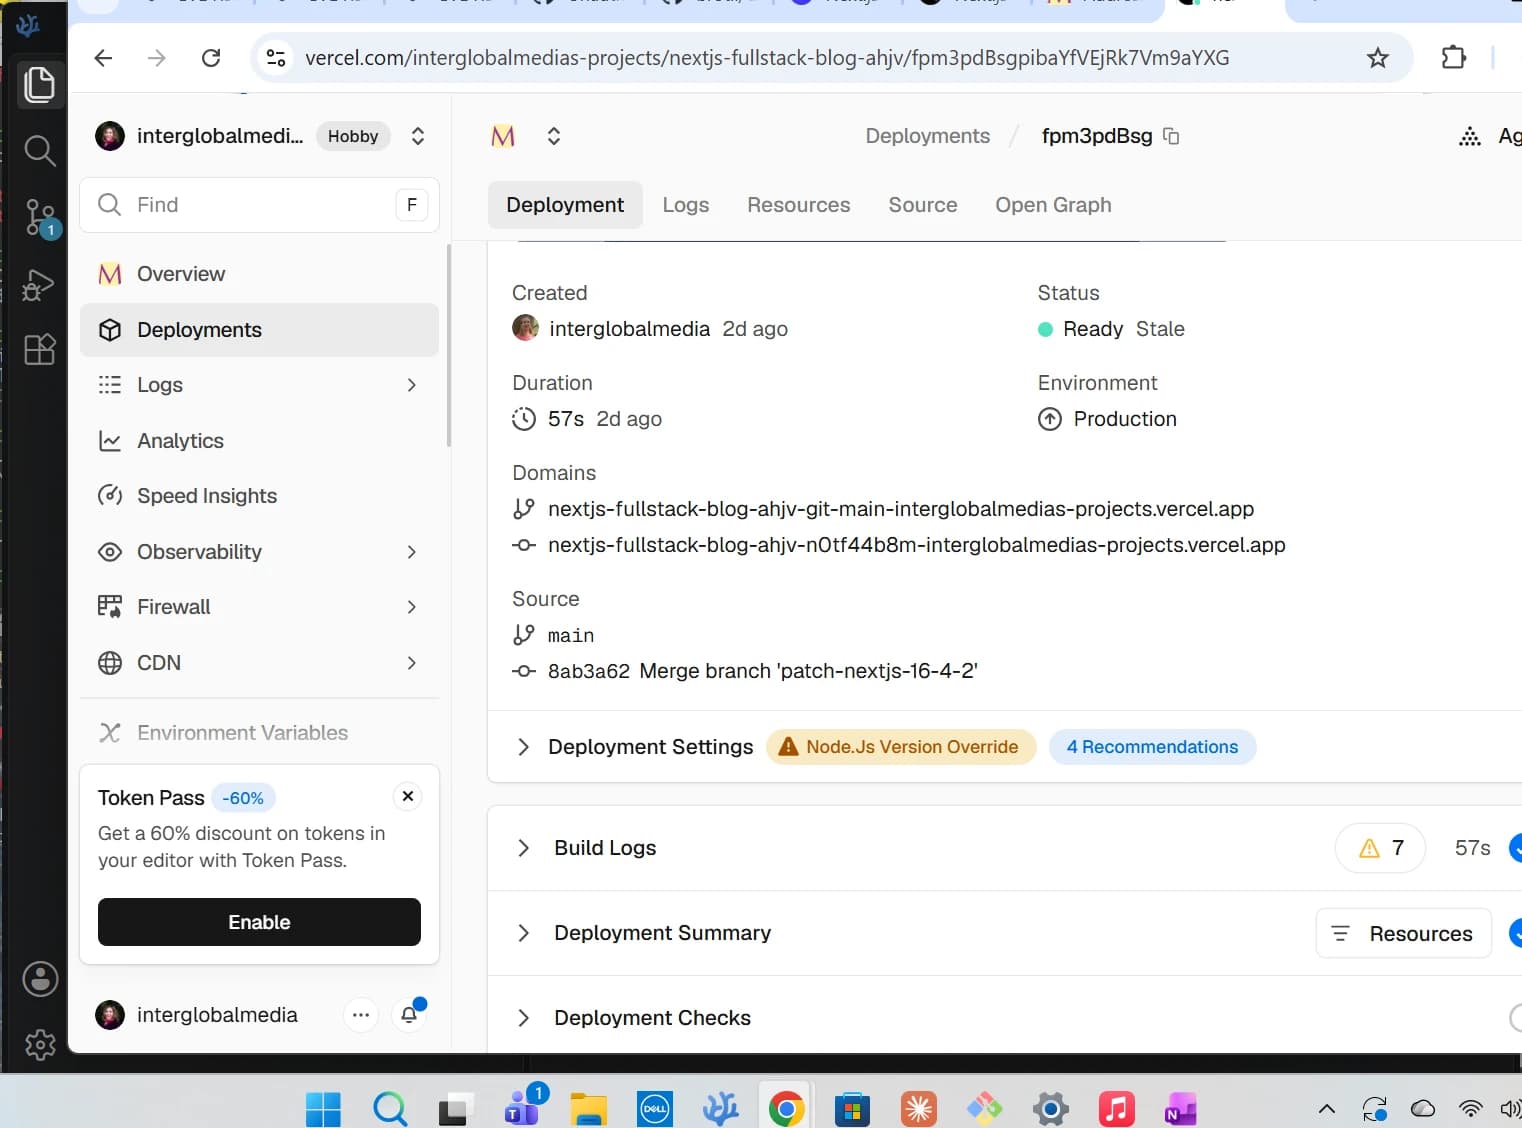Open Google Chrome from taskbar
Screen dimensions: 1522x1128
786,1108
